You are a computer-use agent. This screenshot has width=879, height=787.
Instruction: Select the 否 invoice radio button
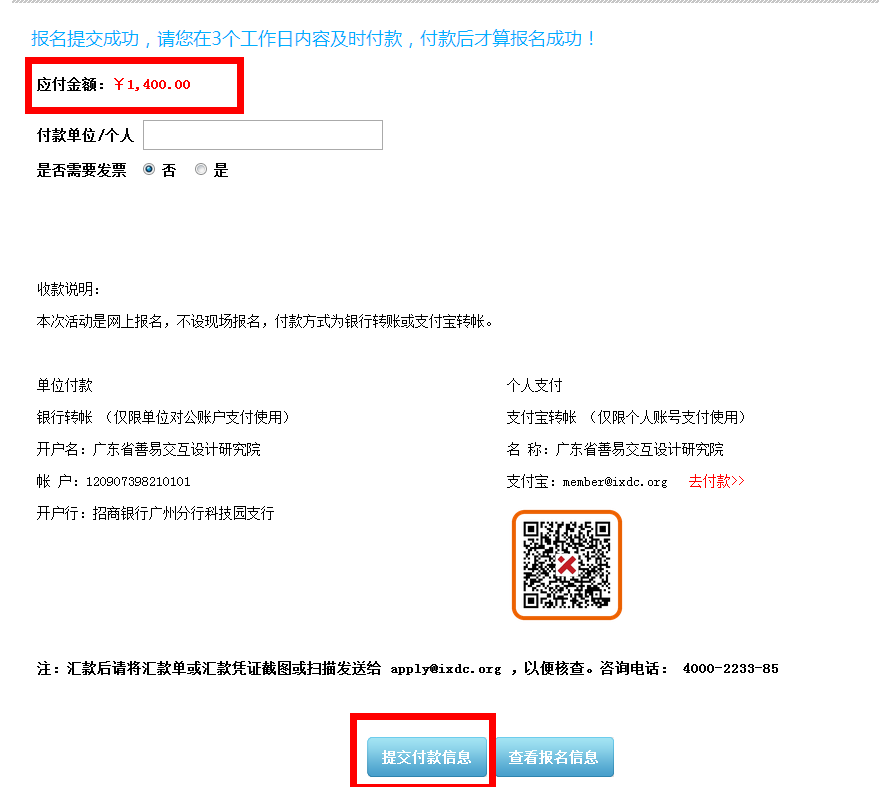click(149, 170)
